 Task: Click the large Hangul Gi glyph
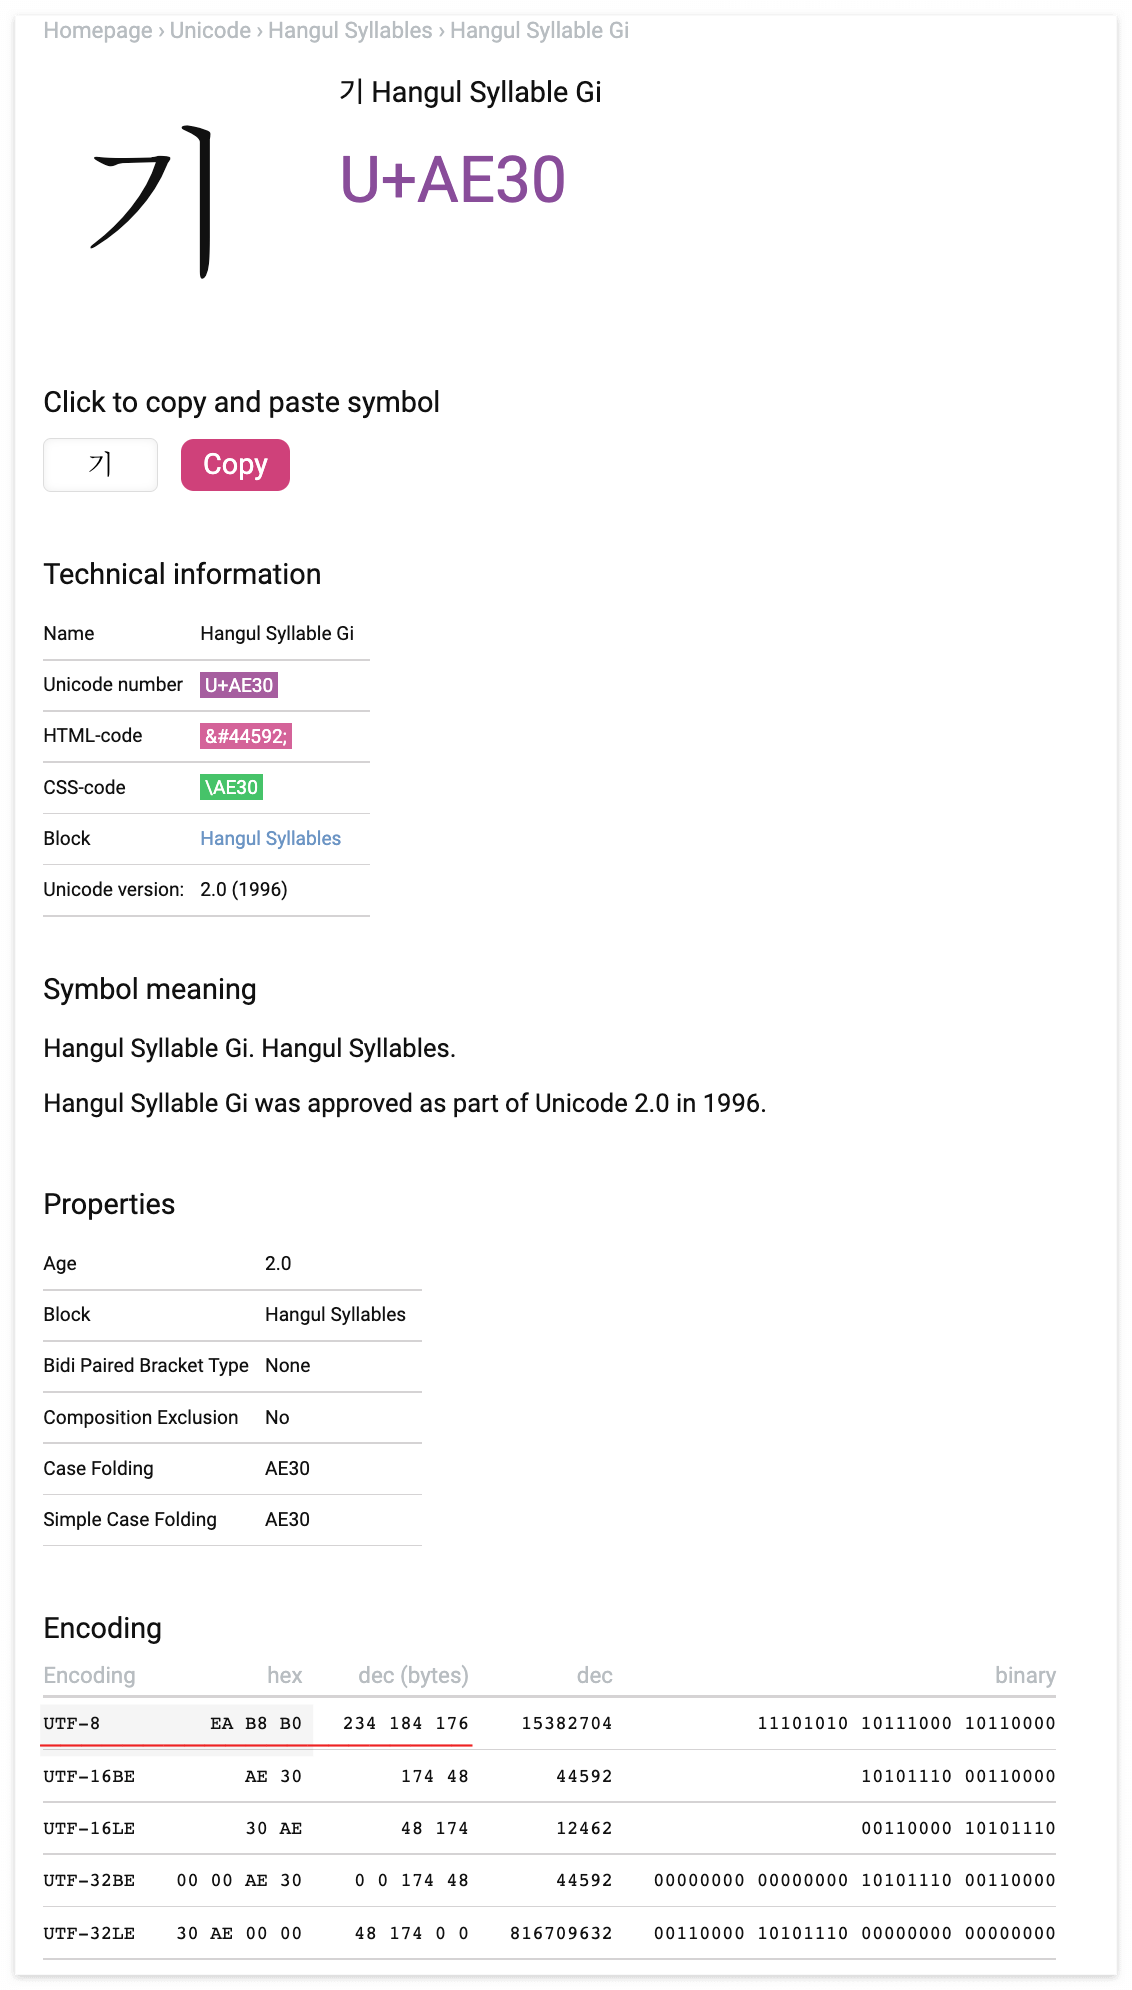(153, 200)
